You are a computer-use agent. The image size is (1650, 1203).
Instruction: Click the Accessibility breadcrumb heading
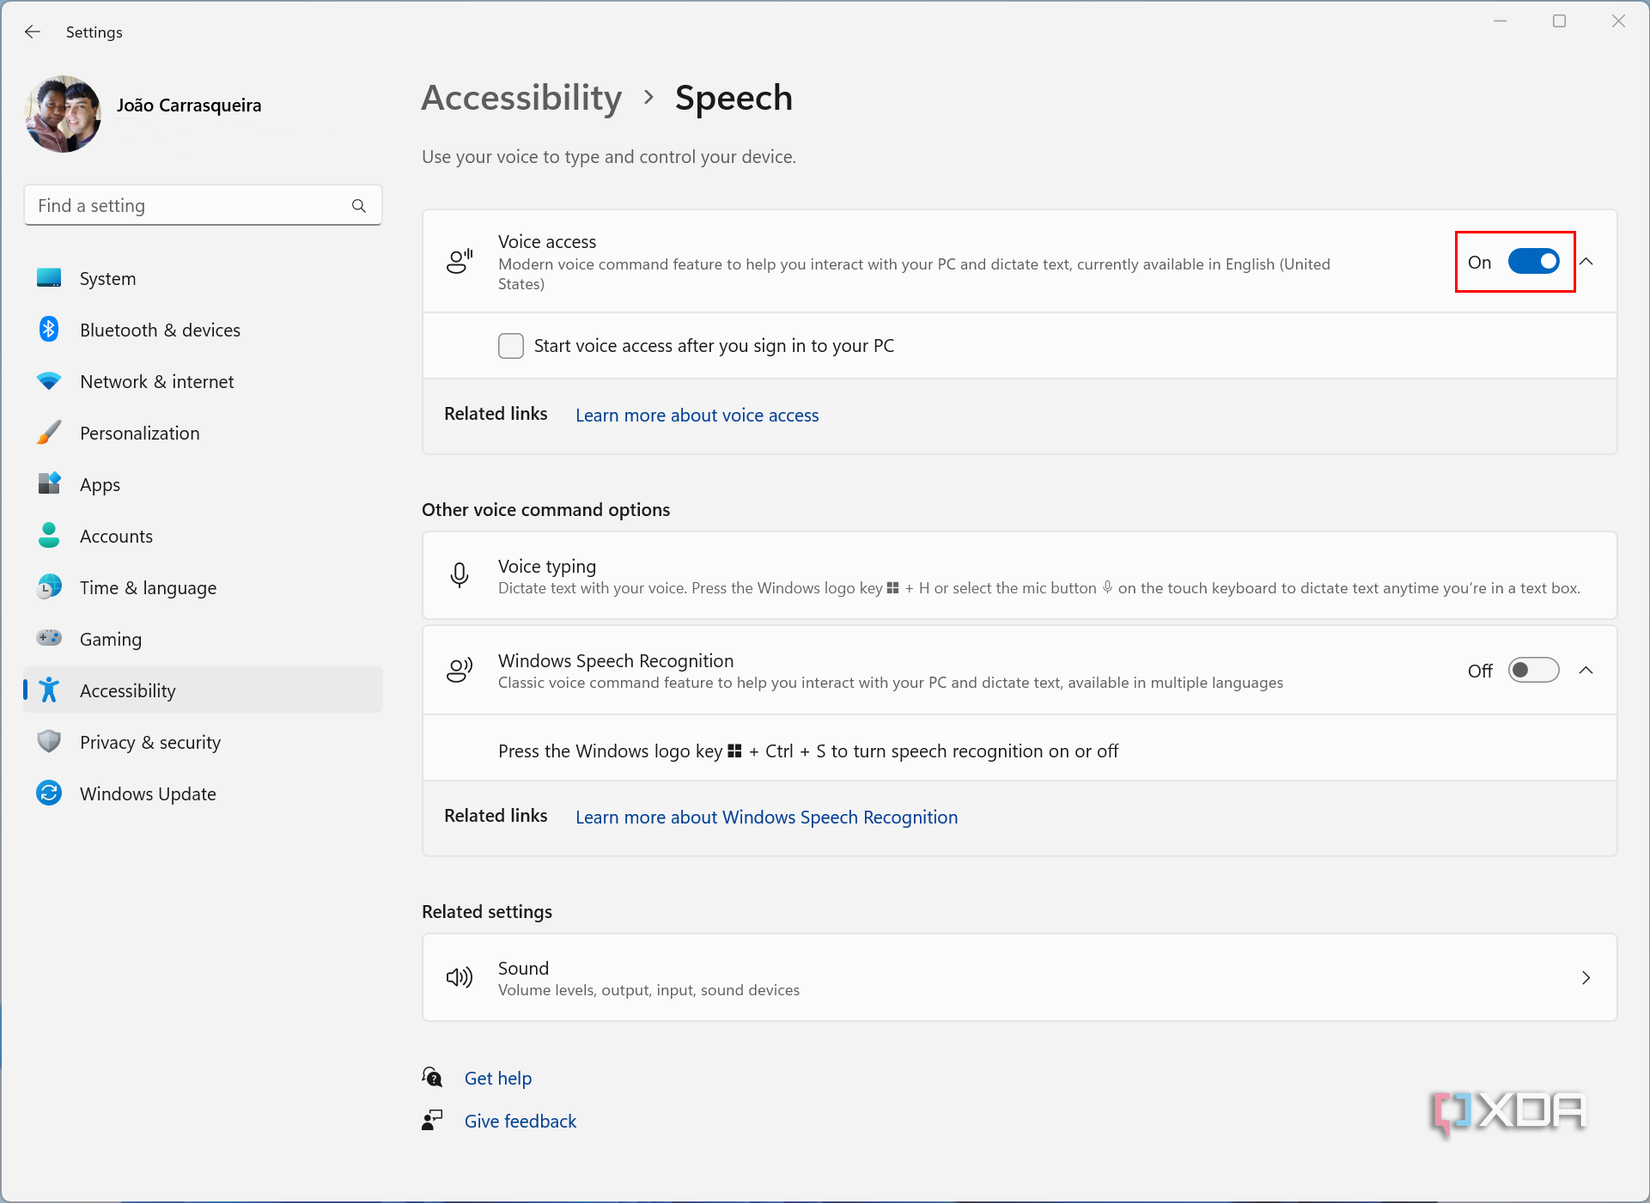[x=521, y=98]
